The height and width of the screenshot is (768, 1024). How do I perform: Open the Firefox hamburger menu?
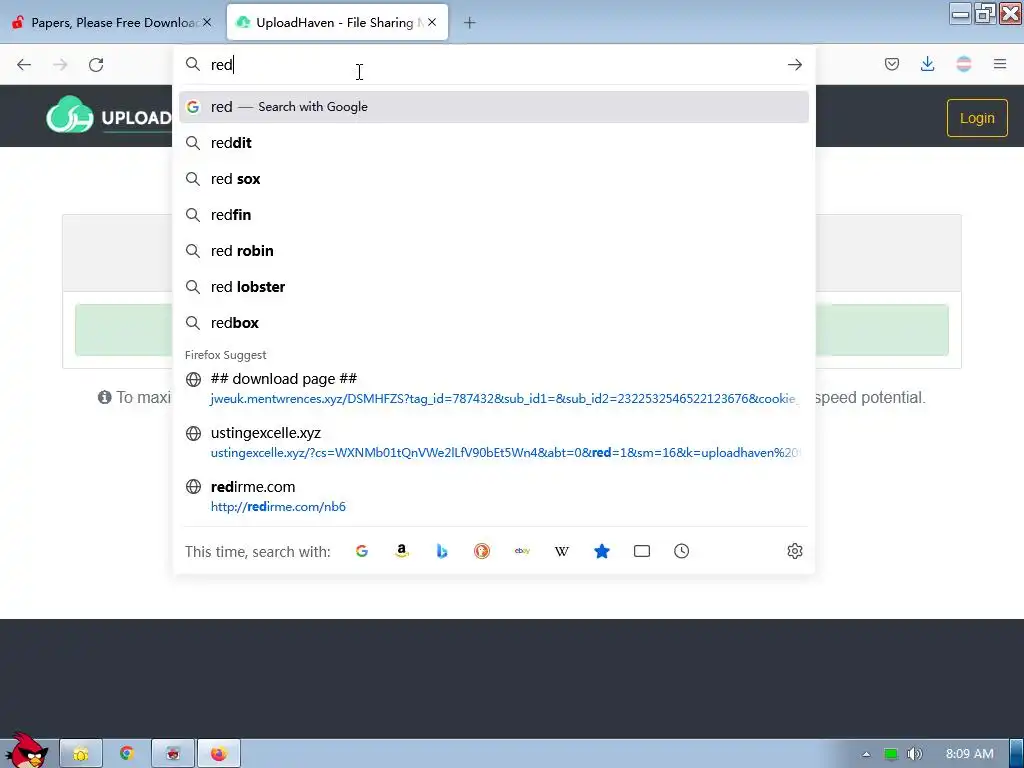pyautogui.click(x=1000, y=64)
